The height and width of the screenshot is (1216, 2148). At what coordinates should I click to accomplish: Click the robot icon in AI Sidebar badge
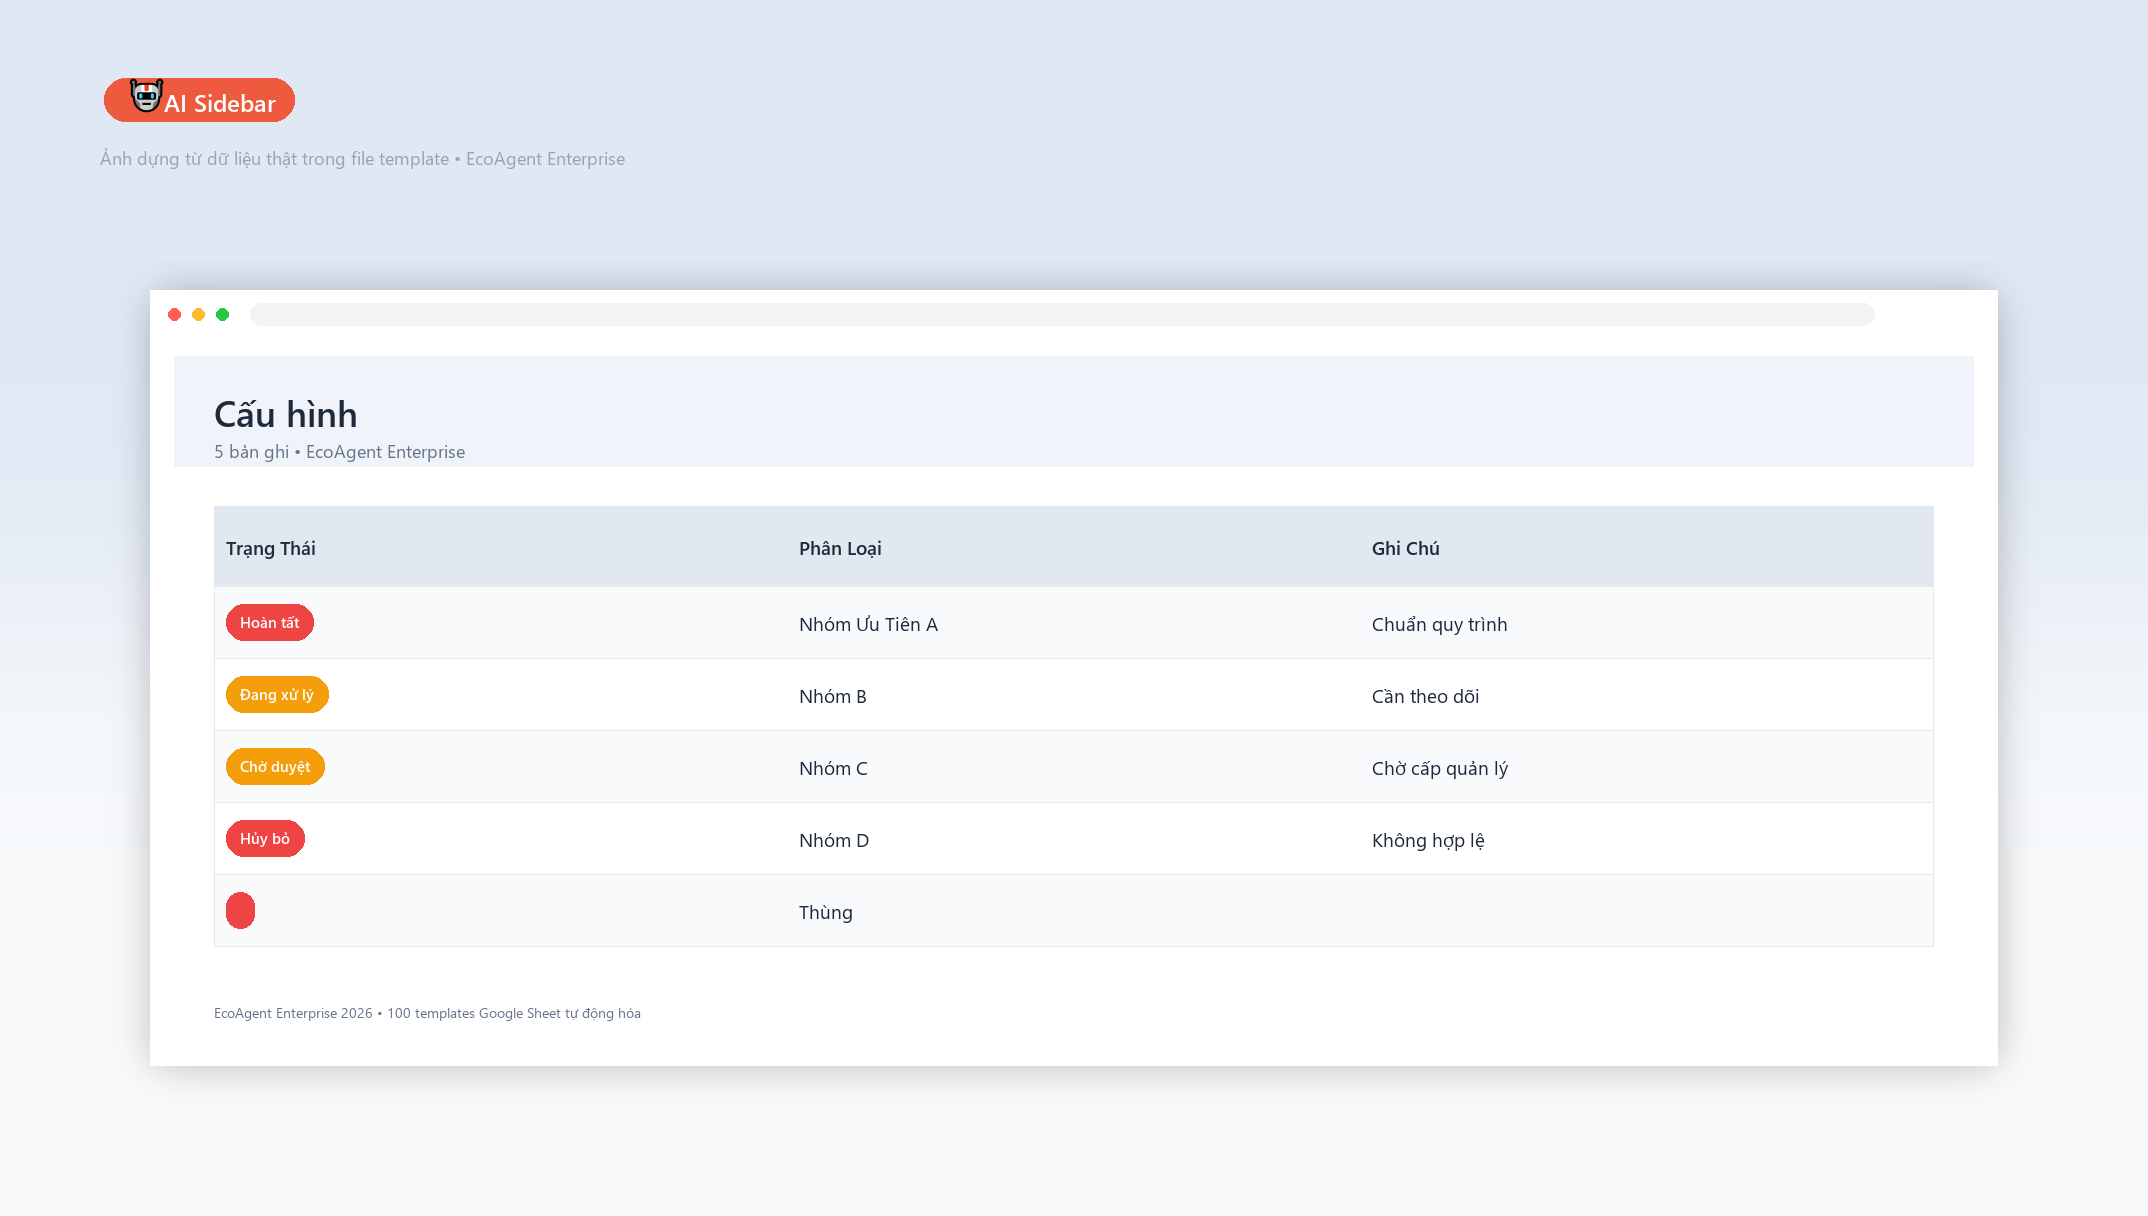146,96
